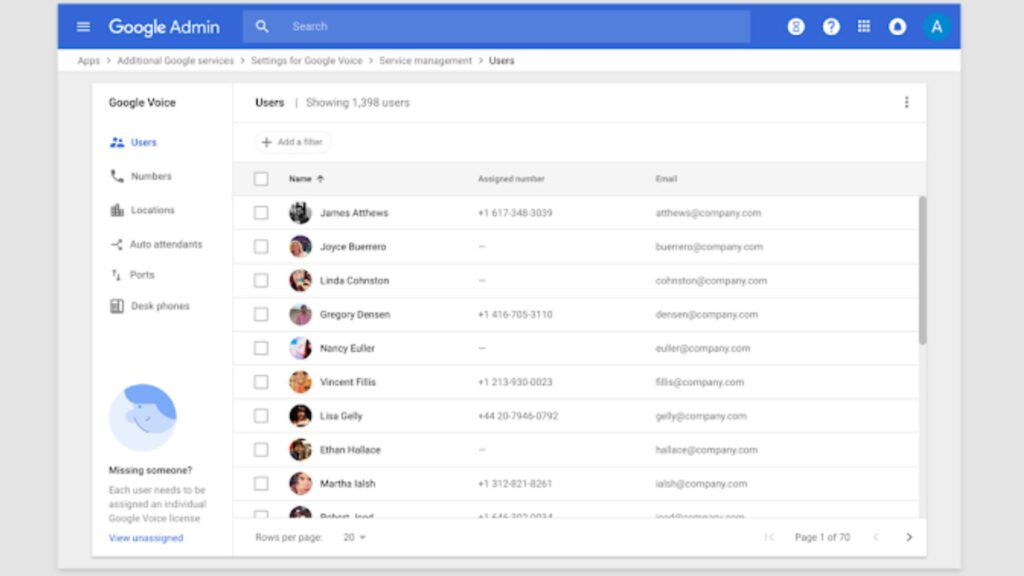
Task: Open the alerts bell notifications
Action: 899,26
